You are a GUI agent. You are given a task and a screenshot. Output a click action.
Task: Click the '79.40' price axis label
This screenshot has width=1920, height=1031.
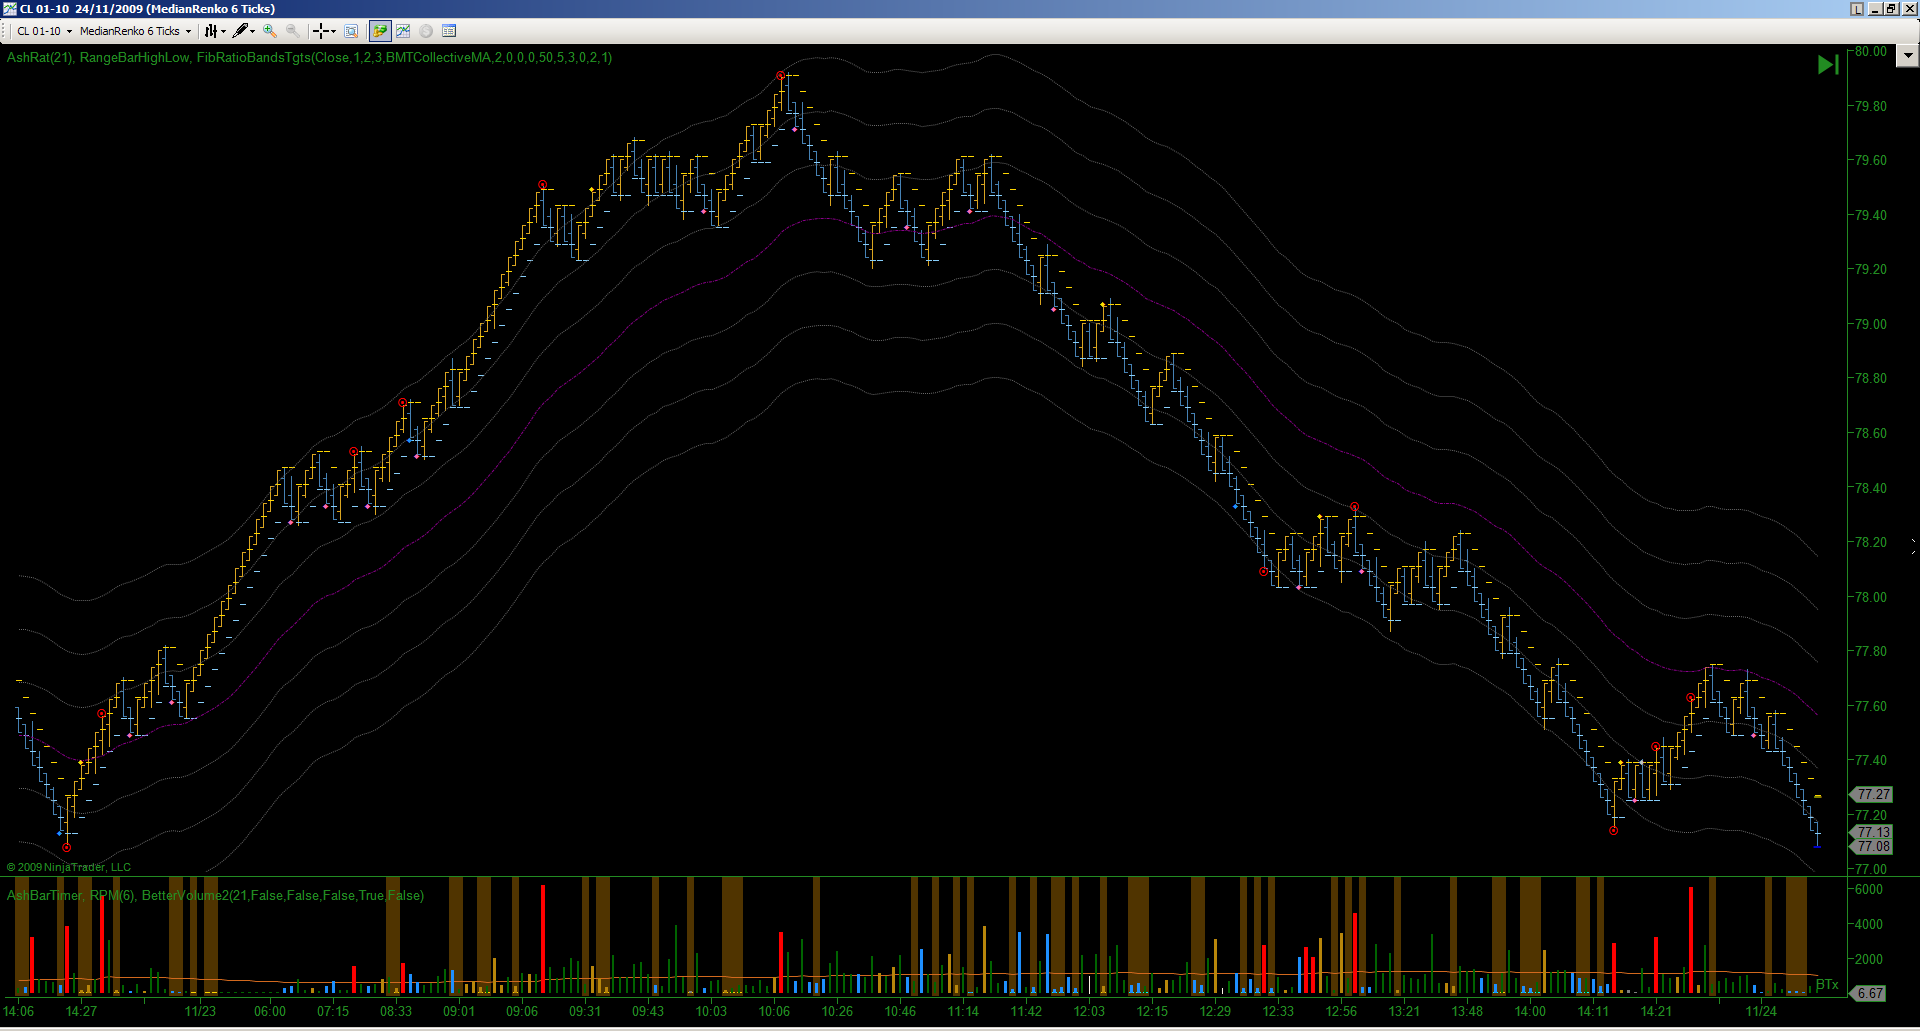tap(1871, 215)
